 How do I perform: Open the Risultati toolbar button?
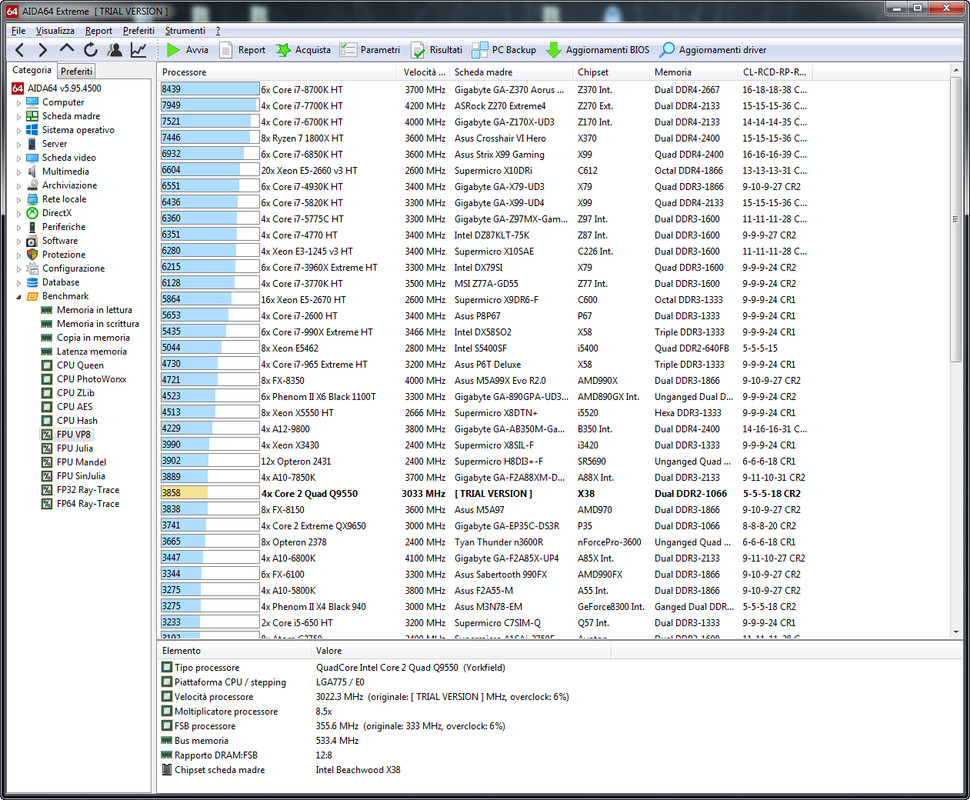pyautogui.click(x=437, y=50)
